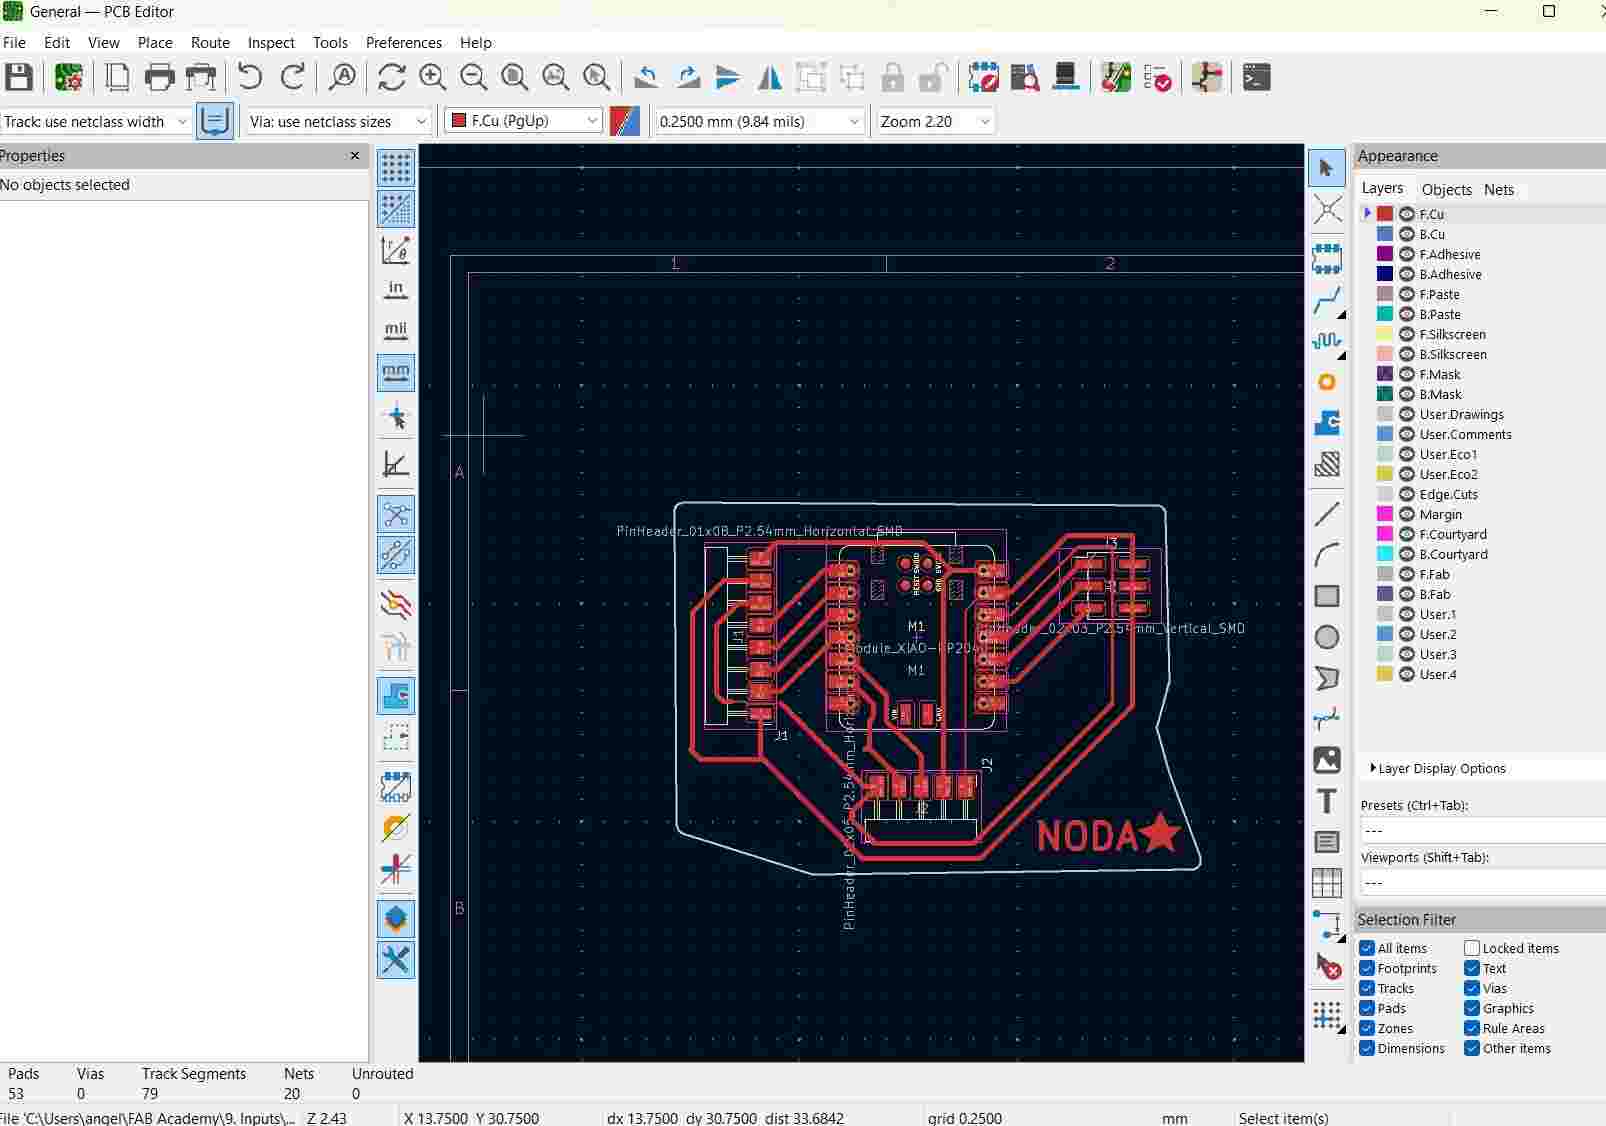Uncheck Locked items in Selection Filter
Screen dimensions: 1606x1126
tap(1474, 948)
